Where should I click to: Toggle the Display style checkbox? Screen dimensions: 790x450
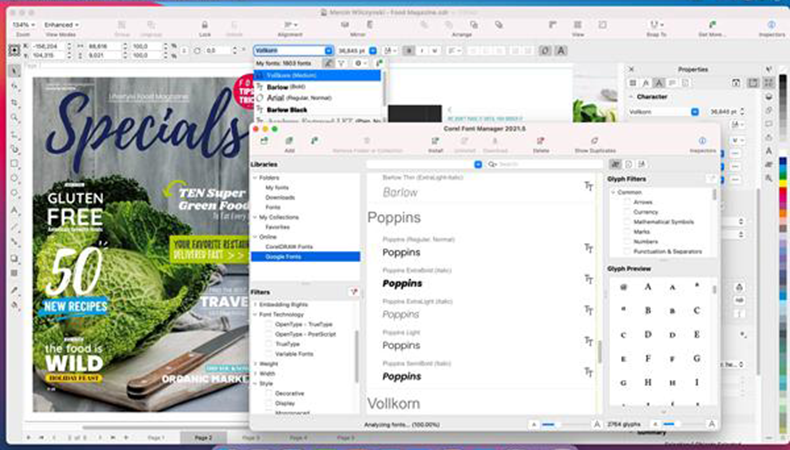point(268,403)
